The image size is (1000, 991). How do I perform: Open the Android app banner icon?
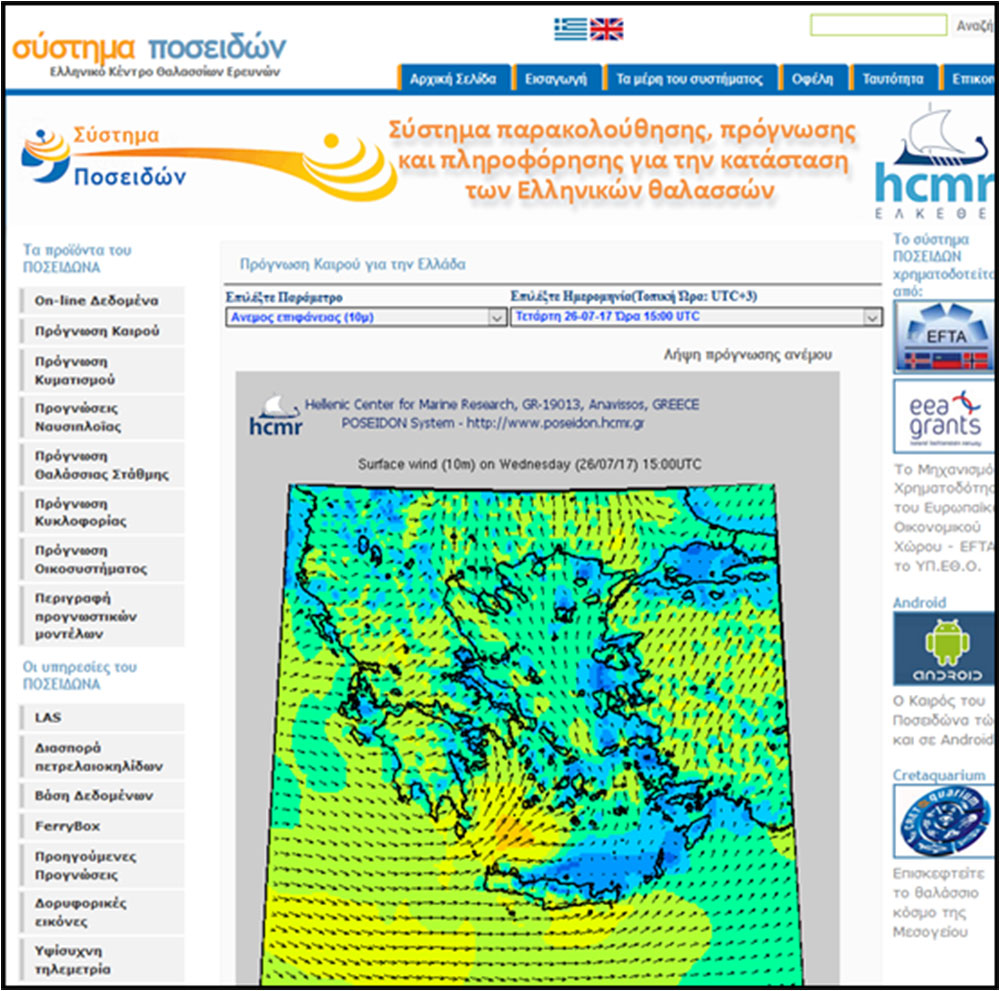coord(945,649)
